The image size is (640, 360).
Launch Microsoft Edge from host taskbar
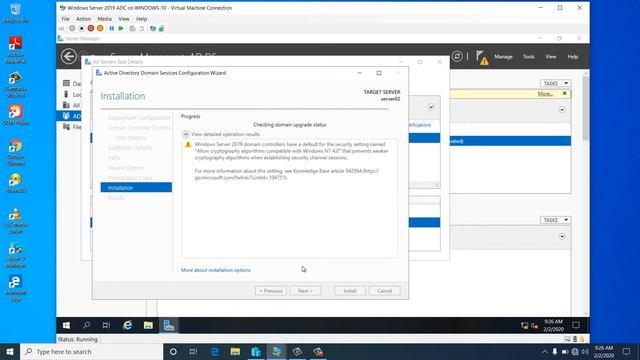tap(215, 351)
